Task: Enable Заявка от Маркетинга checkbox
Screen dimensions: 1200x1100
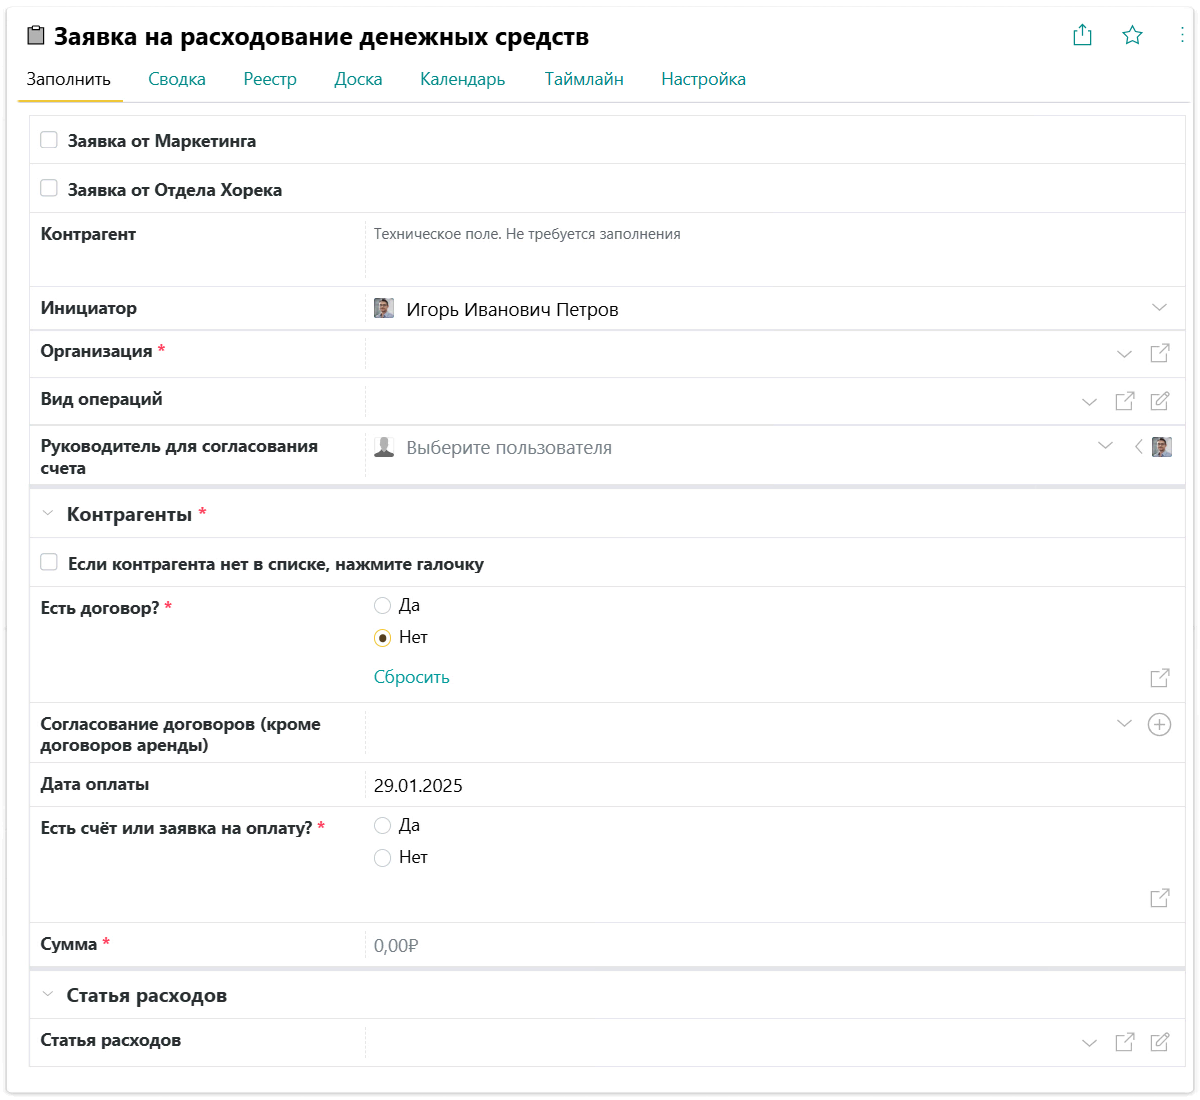Action: 49,140
